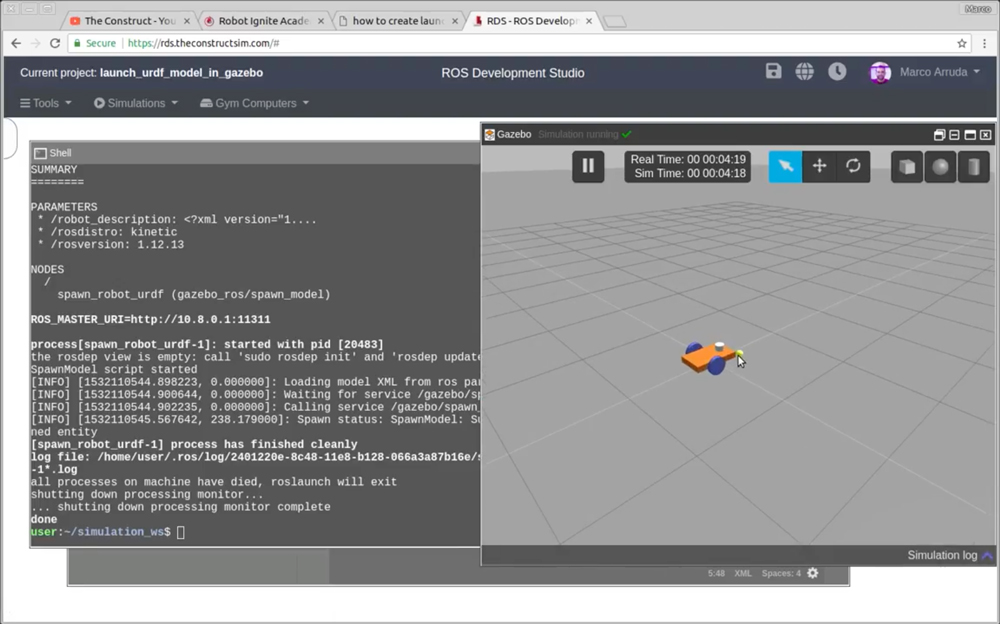Open editor settings via the gear icon
This screenshot has height=624, width=1000.
(812, 573)
